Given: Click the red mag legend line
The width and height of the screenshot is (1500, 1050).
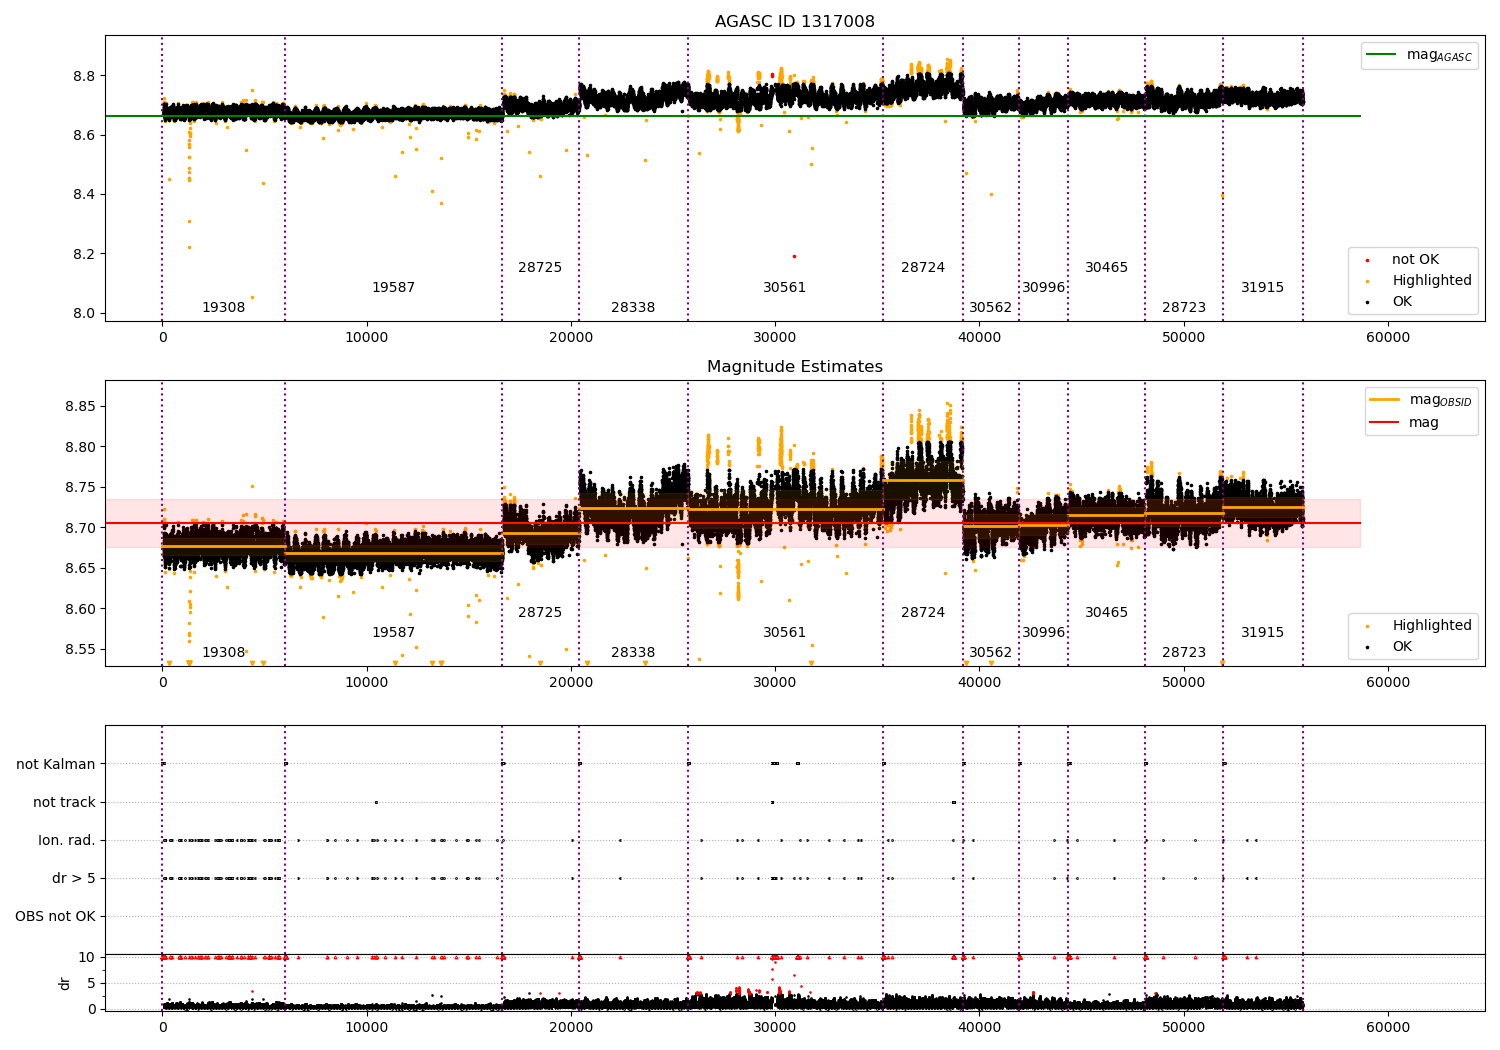Looking at the screenshot, I should coord(1385,422).
